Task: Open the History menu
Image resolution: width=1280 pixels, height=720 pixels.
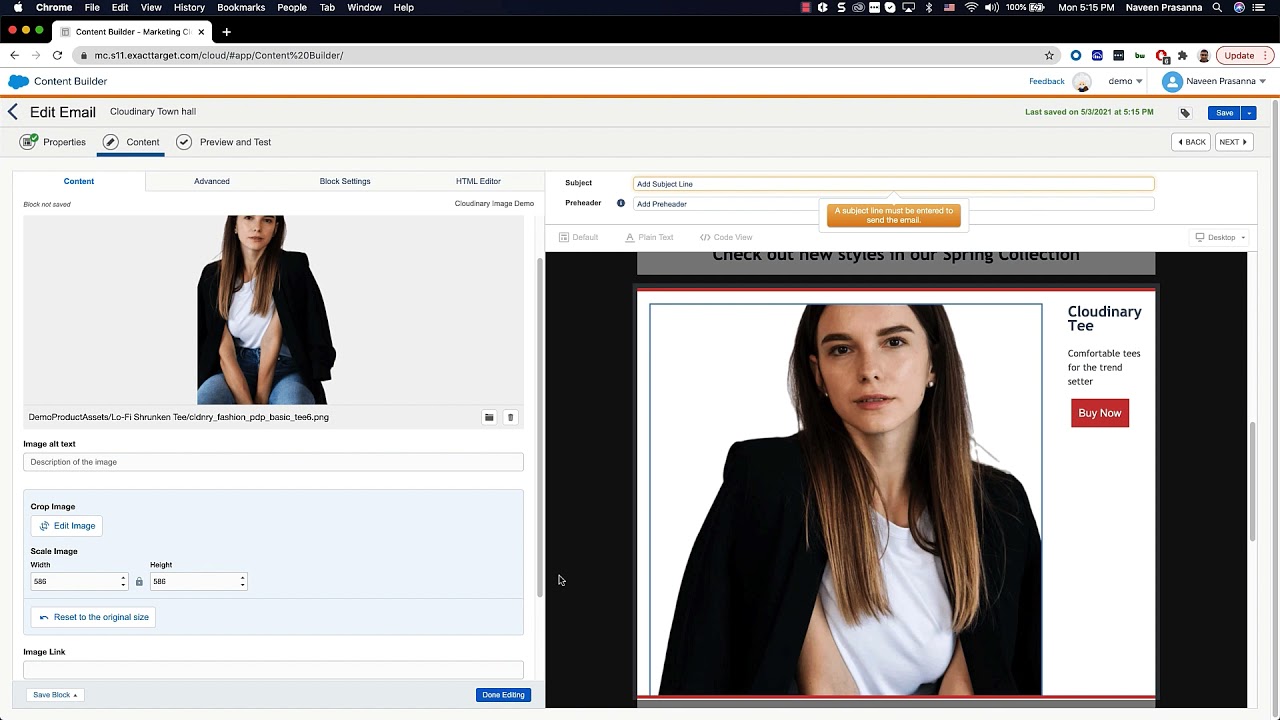Action: tap(189, 7)
